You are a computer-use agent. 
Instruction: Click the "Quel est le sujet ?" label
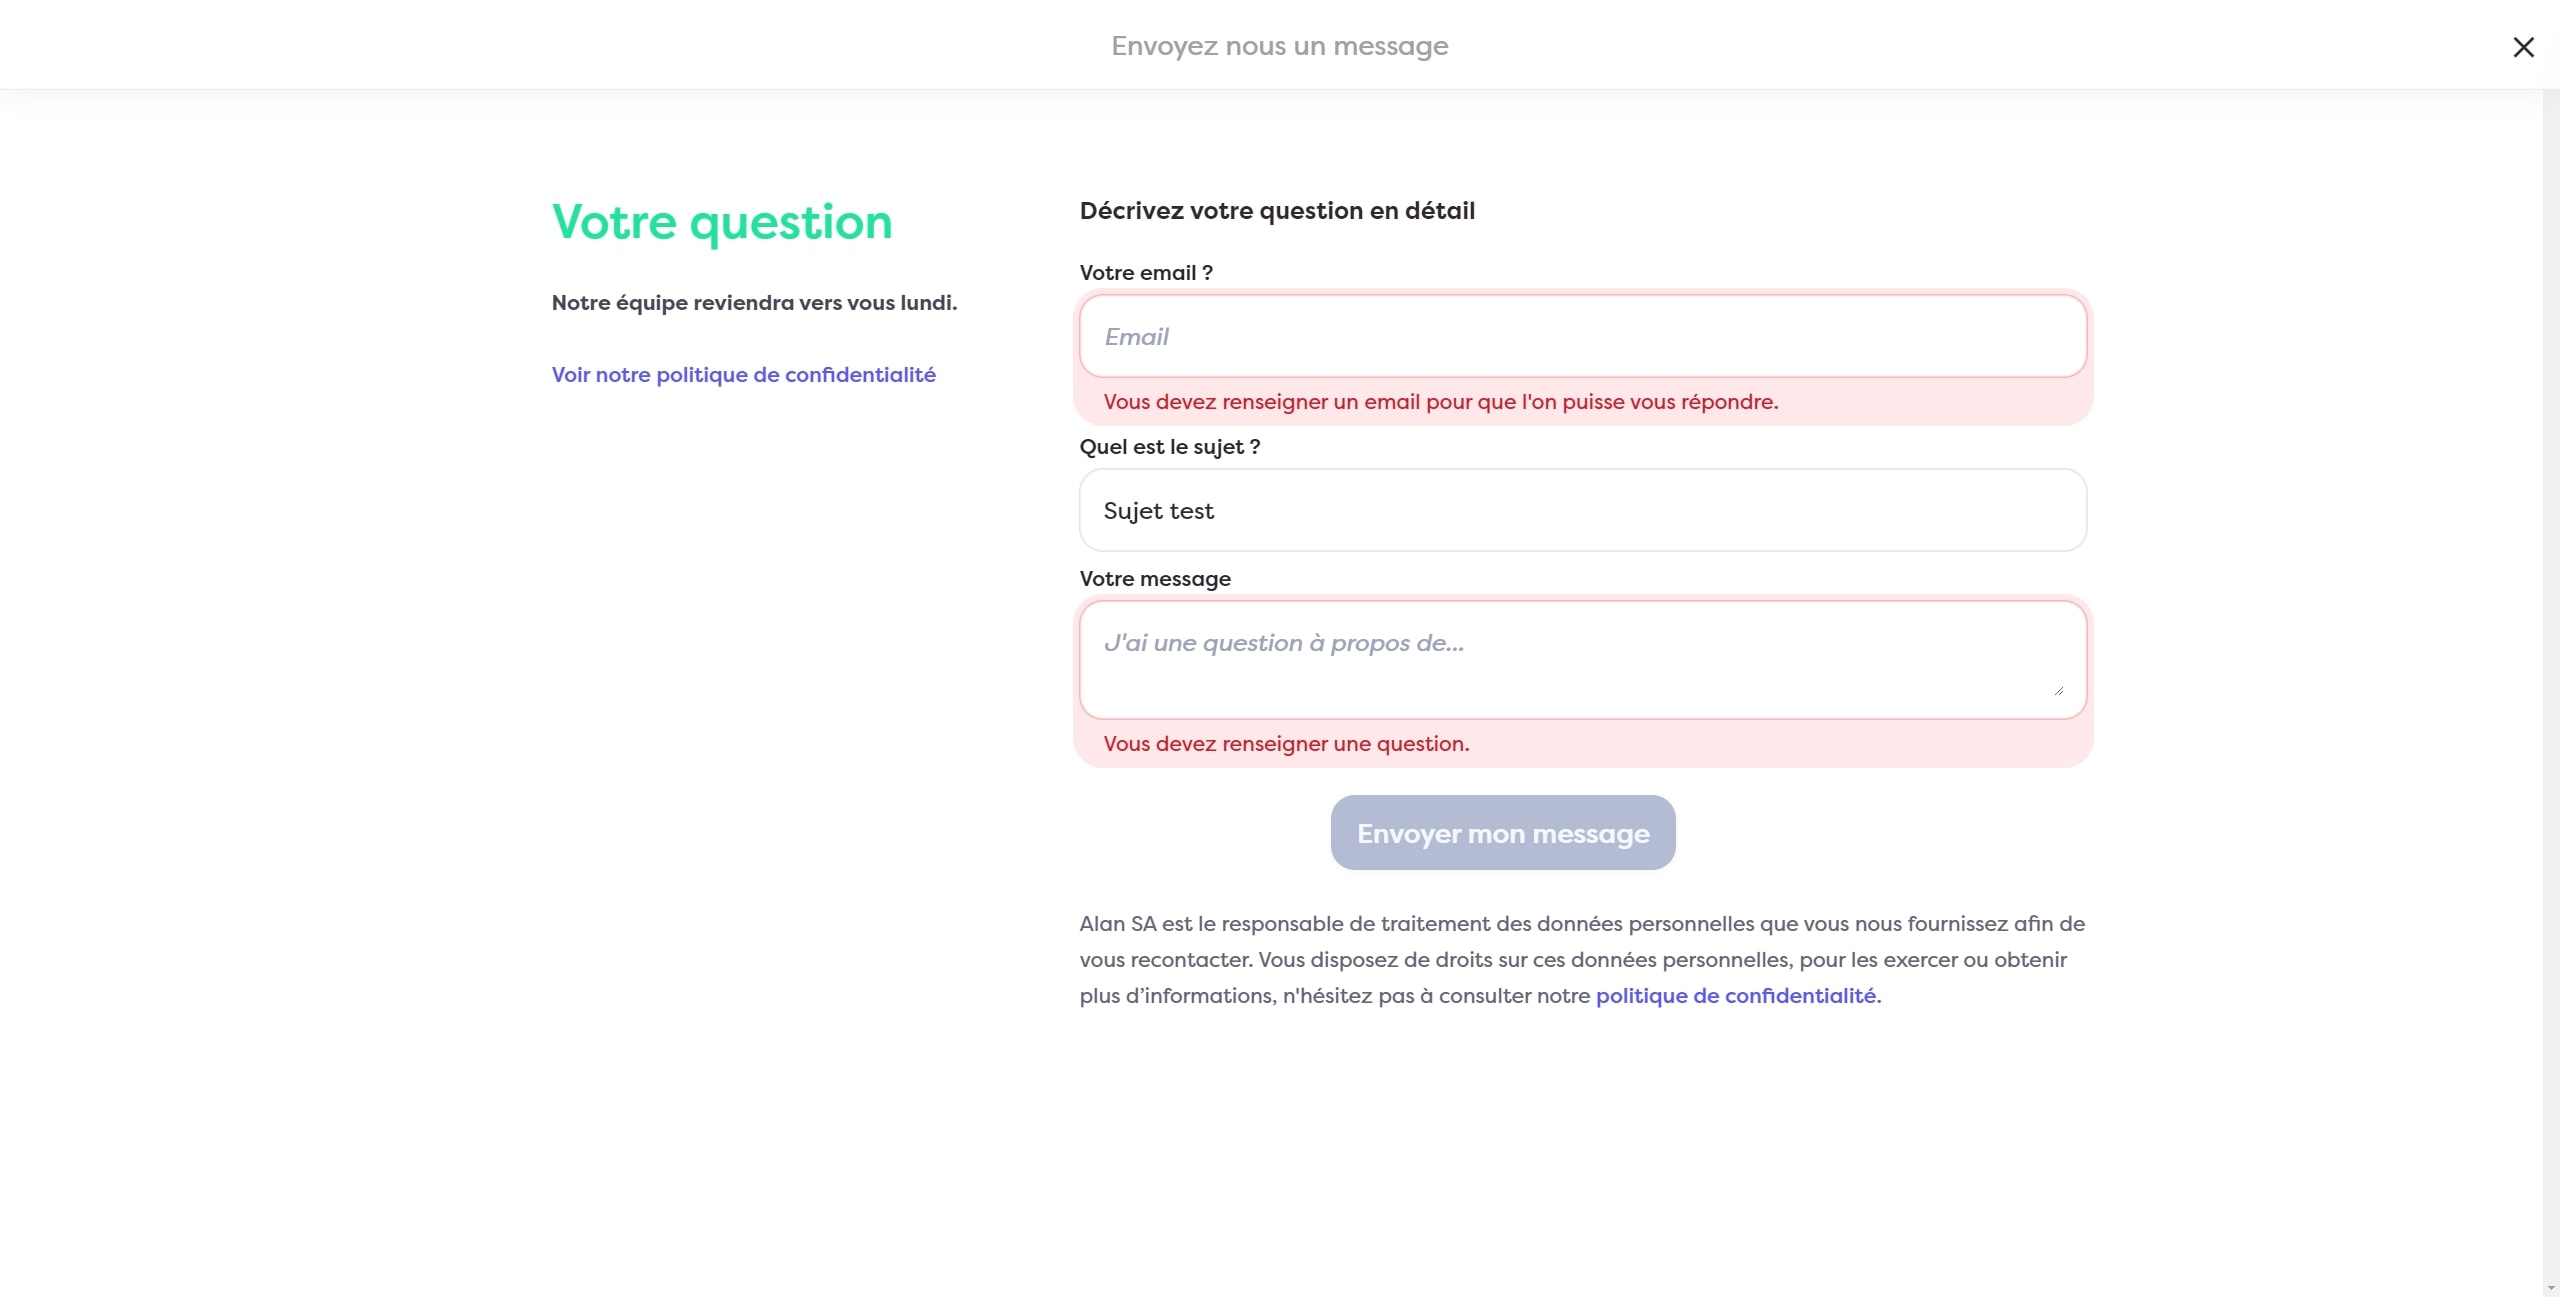(1169, 447)
